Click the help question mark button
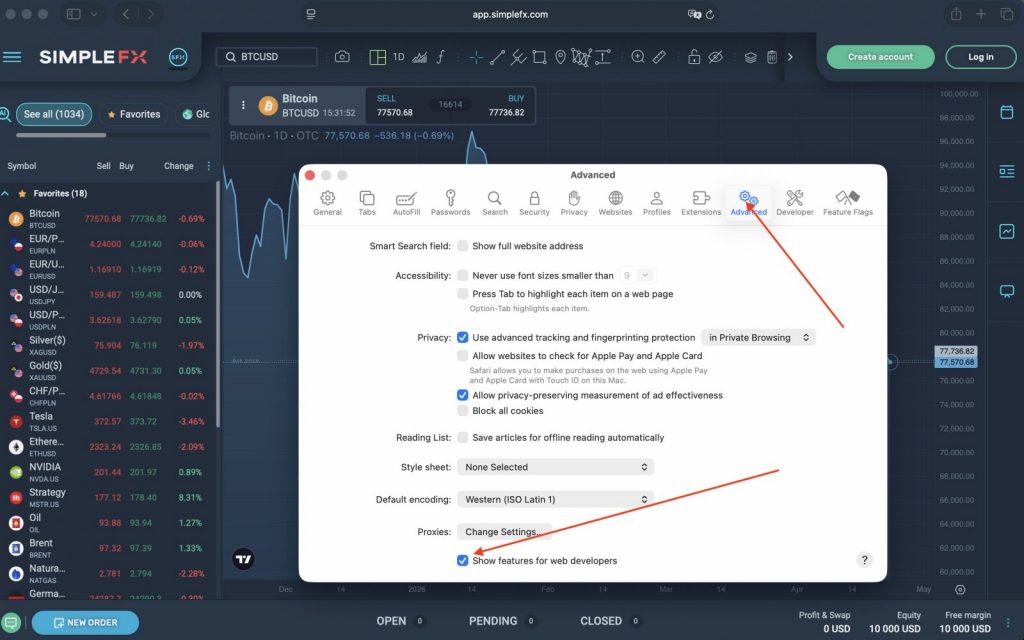The width and height of the screenshot is (1024, 640). pyautogui.click(x=865, y=560)
